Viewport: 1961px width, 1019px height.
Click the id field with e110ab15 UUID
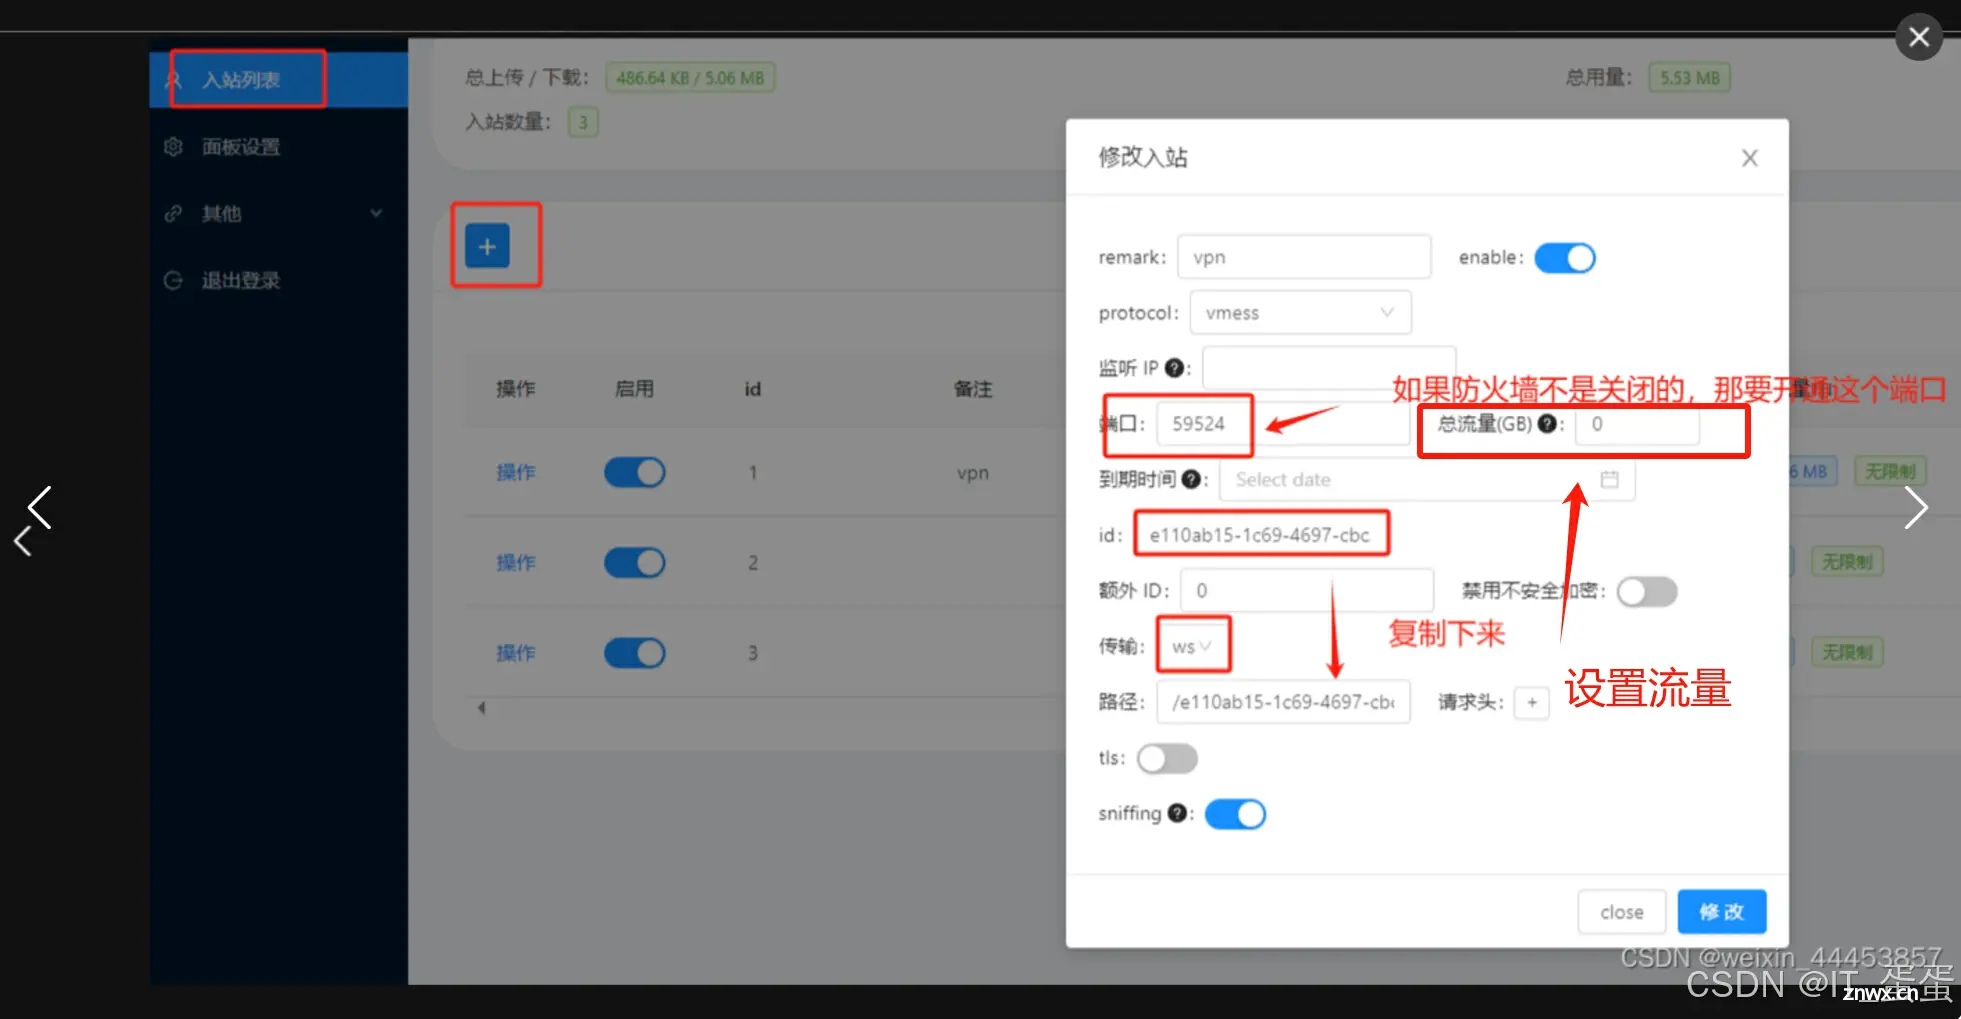pos(1261,535)
